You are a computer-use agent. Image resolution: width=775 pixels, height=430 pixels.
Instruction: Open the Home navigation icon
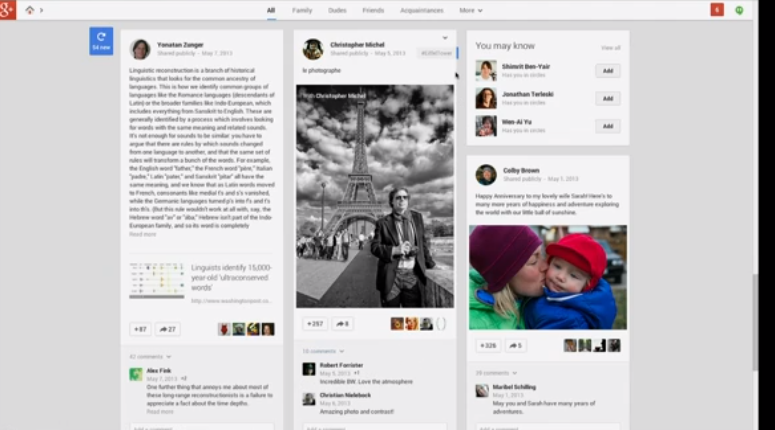[30, 10]
